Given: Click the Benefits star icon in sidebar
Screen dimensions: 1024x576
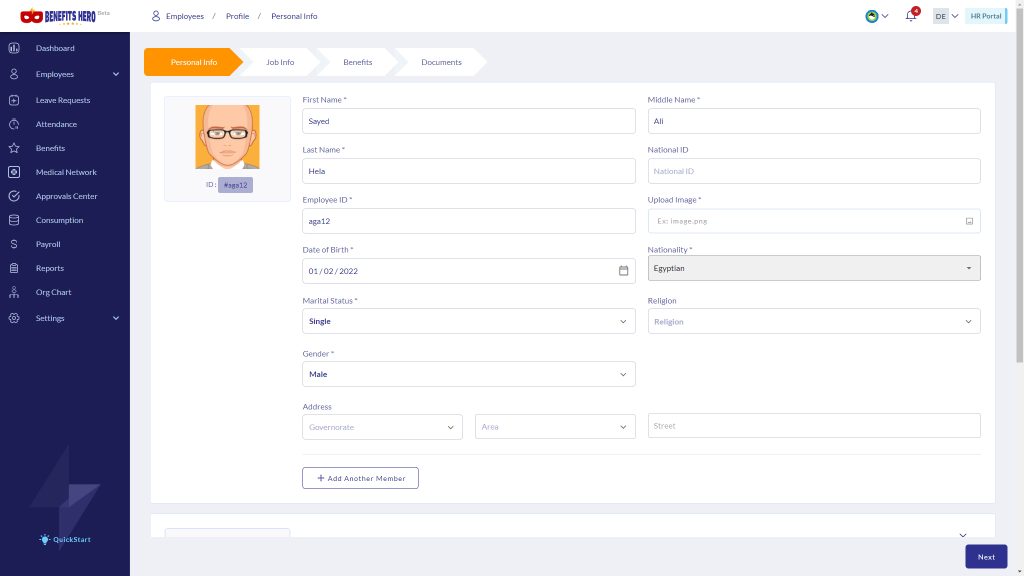Looking at the screenshot, I should (x=14, y=148).
